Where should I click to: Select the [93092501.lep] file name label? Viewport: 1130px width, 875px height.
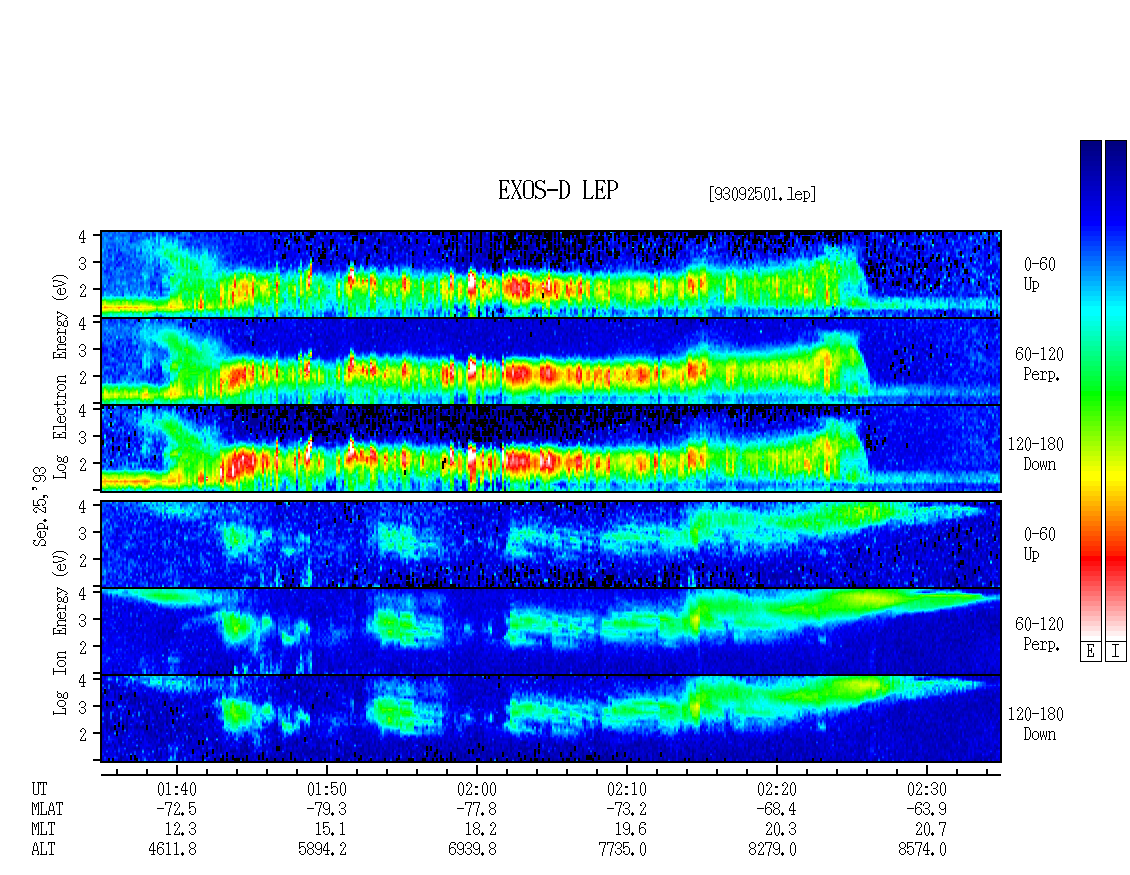(762, 194)
